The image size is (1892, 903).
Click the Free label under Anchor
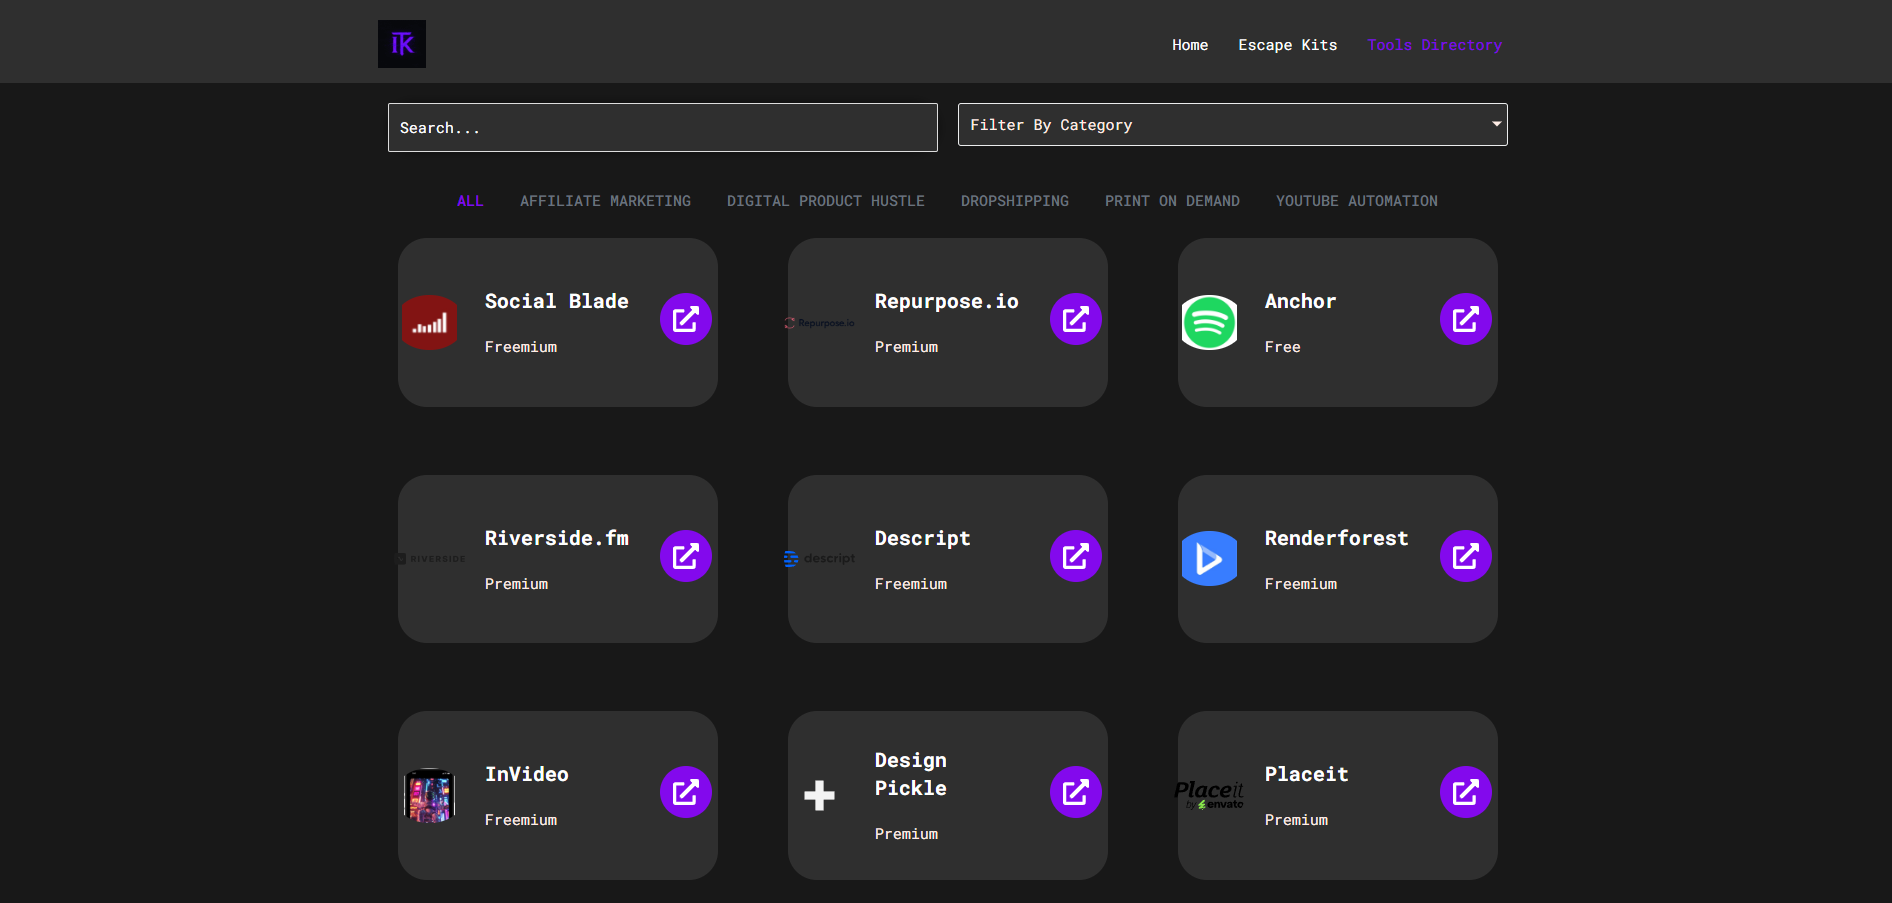[x=1283, y=347]
